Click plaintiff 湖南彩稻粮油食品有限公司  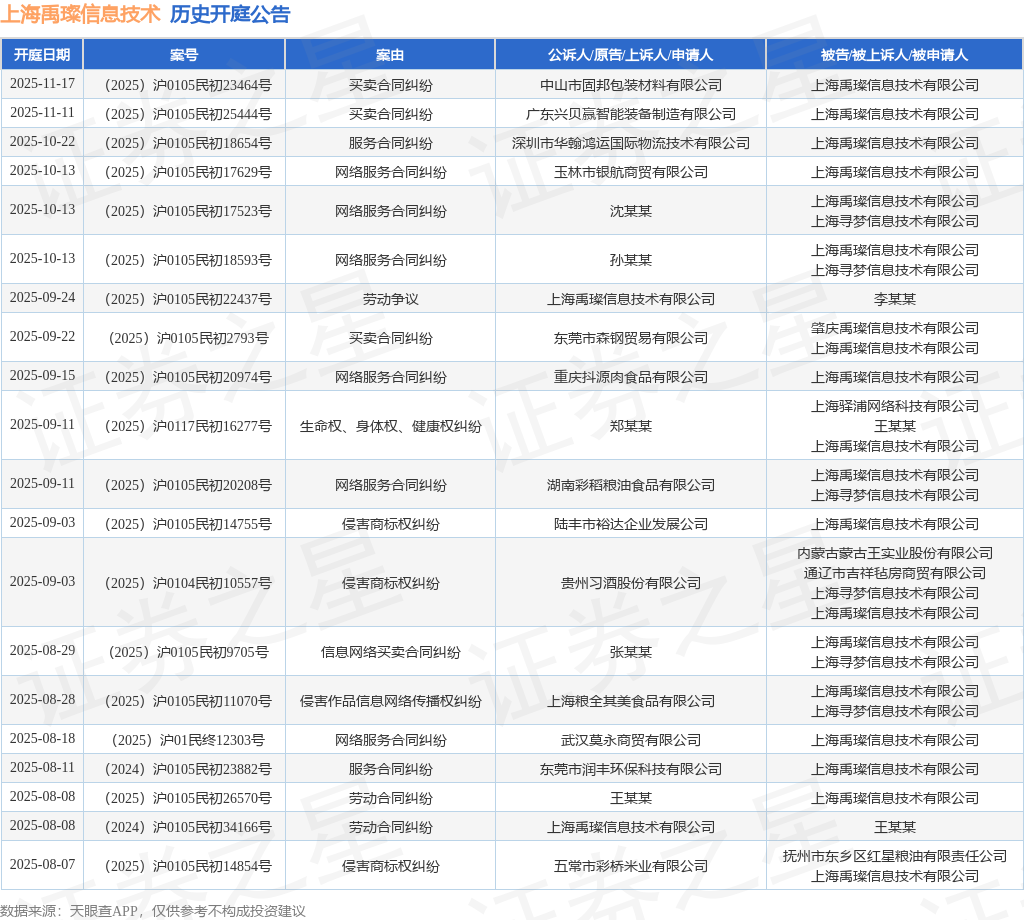pos(631,485)
